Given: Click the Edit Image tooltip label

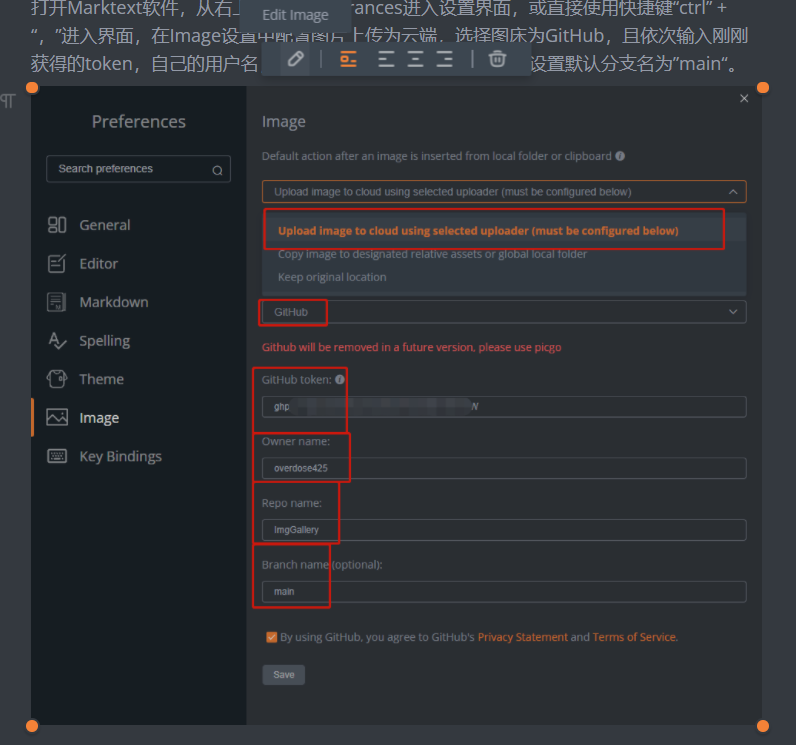Looking at the screenshot, I should 295,15.
